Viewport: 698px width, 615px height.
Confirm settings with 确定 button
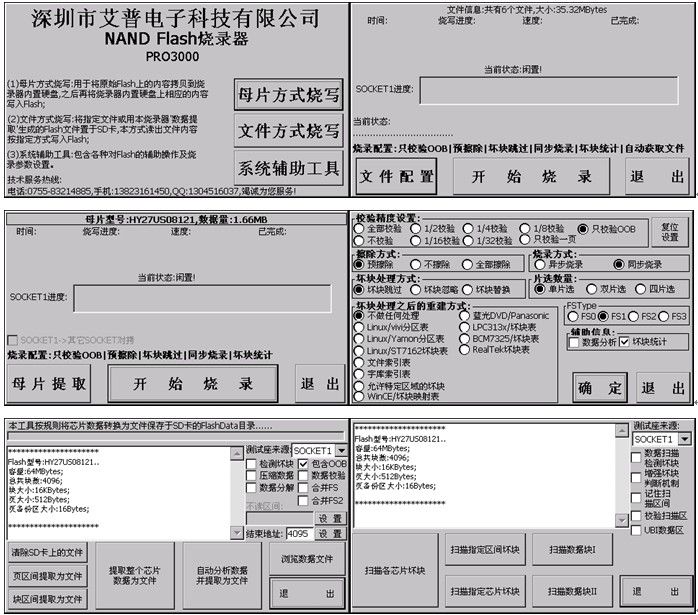[x=600, y=388]
